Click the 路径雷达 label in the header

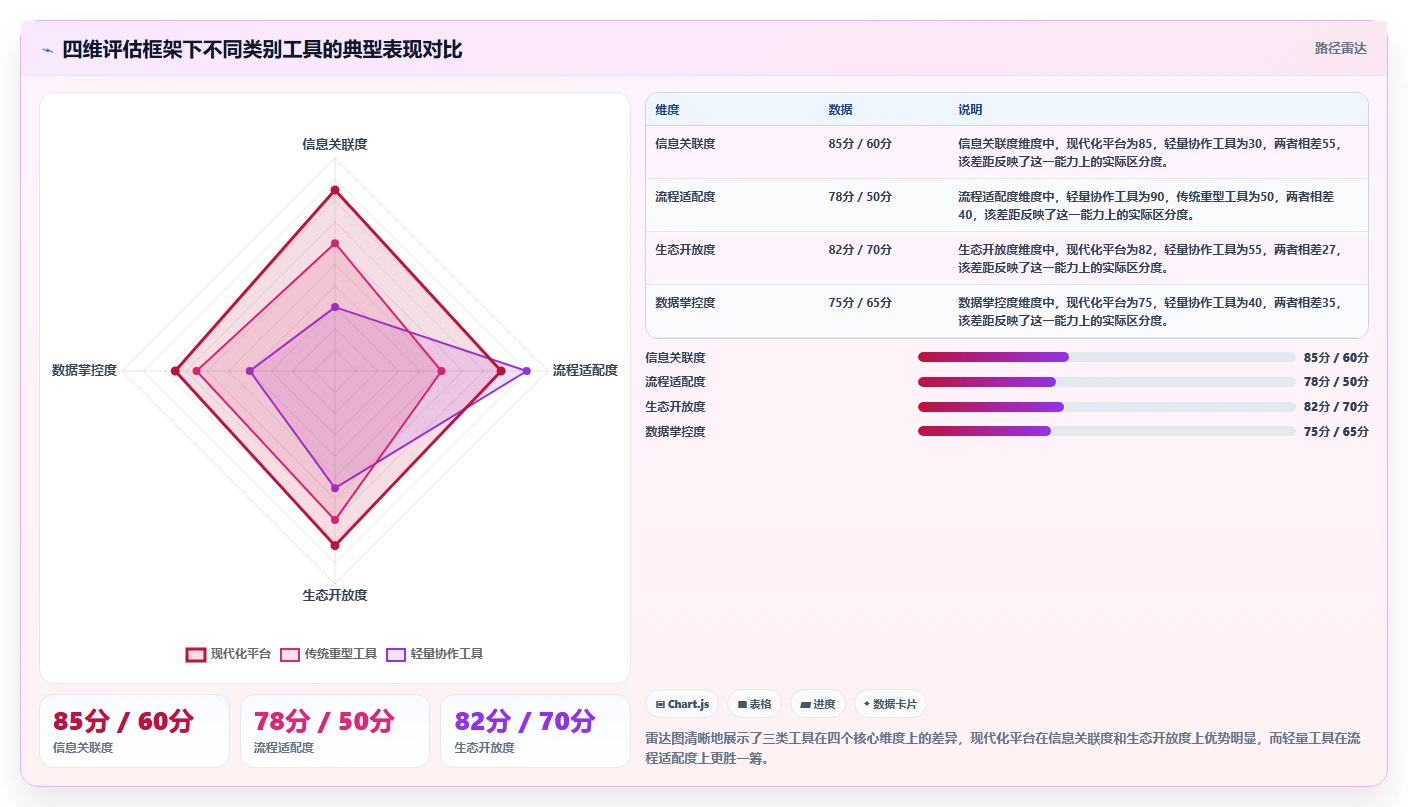pyautogui.click(x=1340, y=48)
